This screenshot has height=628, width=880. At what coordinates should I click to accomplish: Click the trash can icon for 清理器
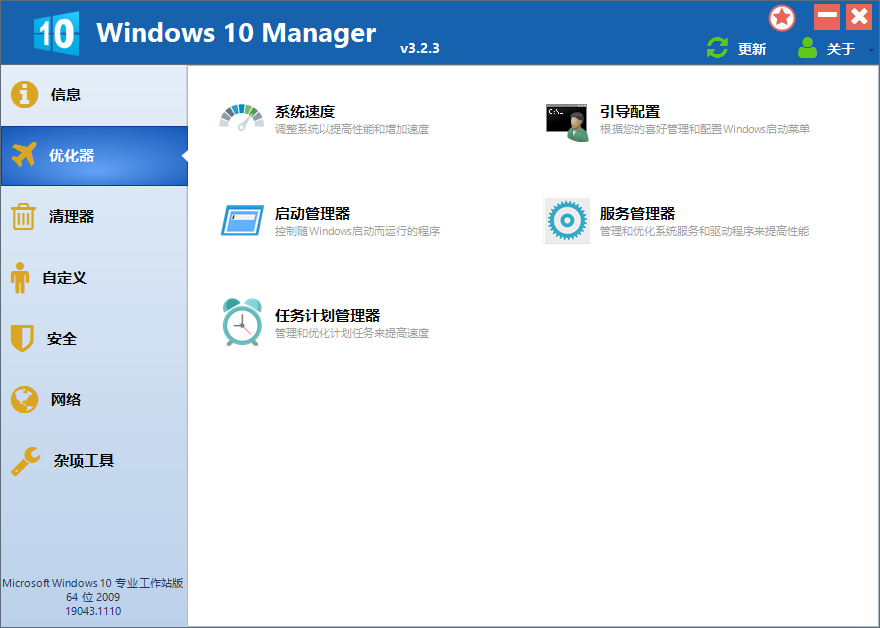(23, 217)
